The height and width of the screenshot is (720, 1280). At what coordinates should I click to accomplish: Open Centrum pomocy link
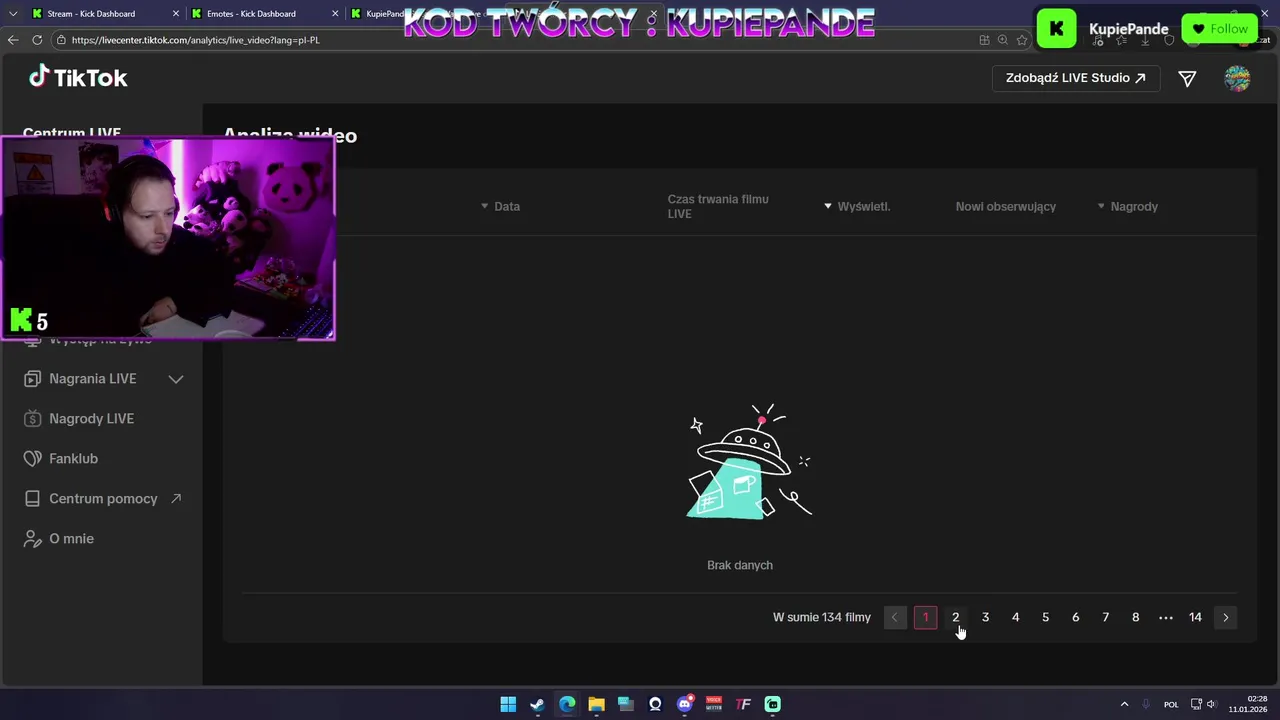101,499
